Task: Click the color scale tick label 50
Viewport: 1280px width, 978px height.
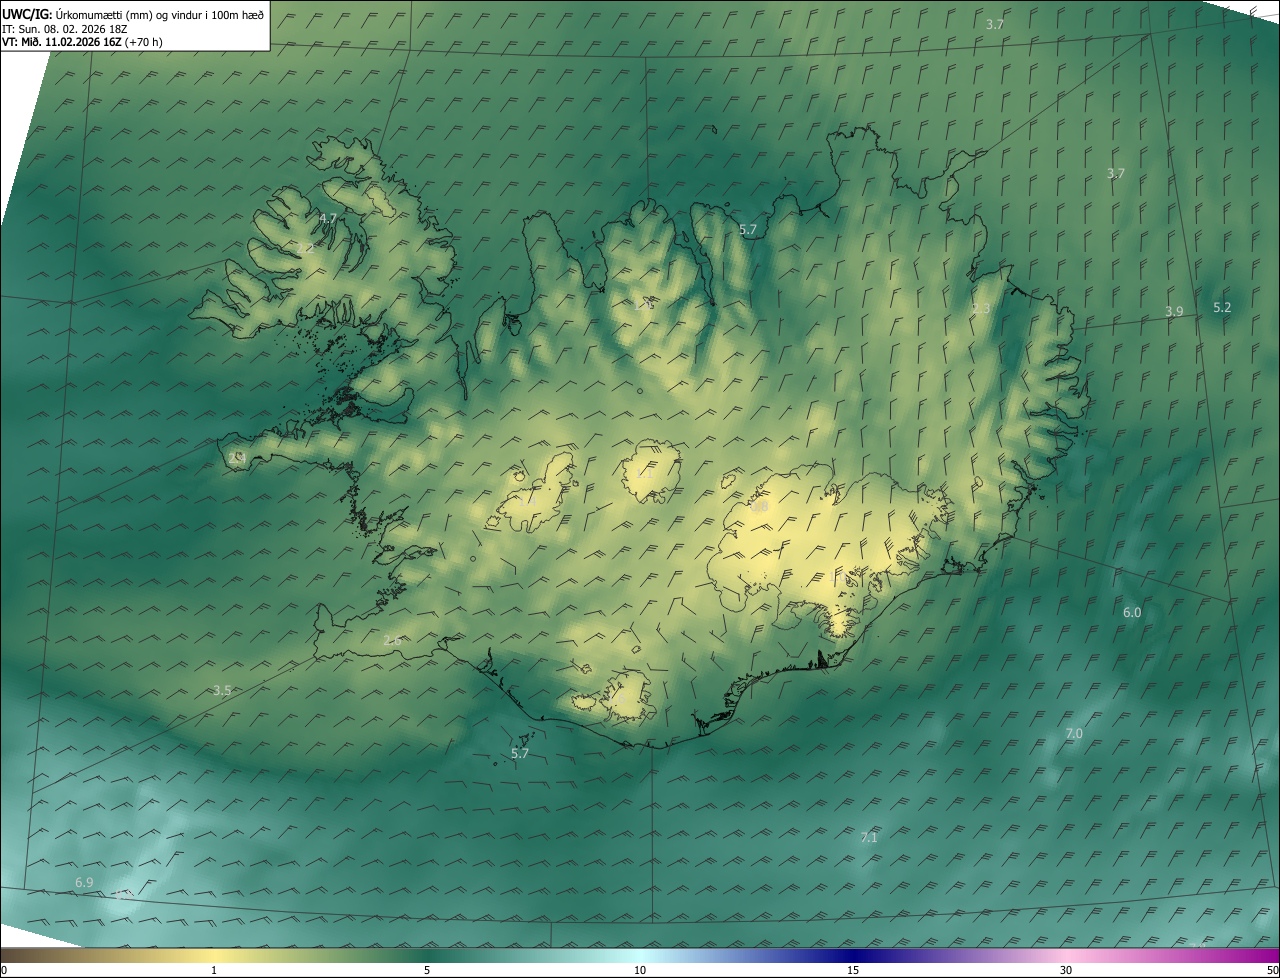Action: pos(1272,970)
